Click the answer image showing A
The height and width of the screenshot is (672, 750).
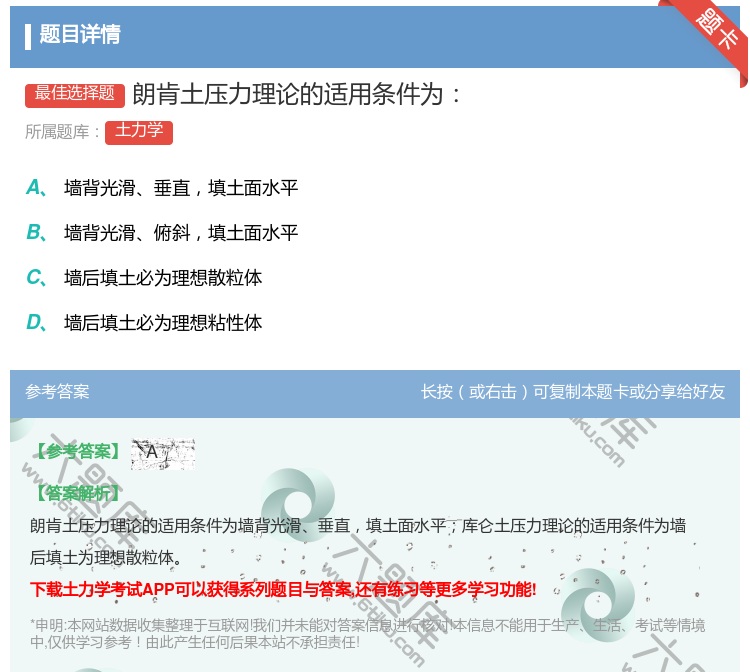point(163,453)
